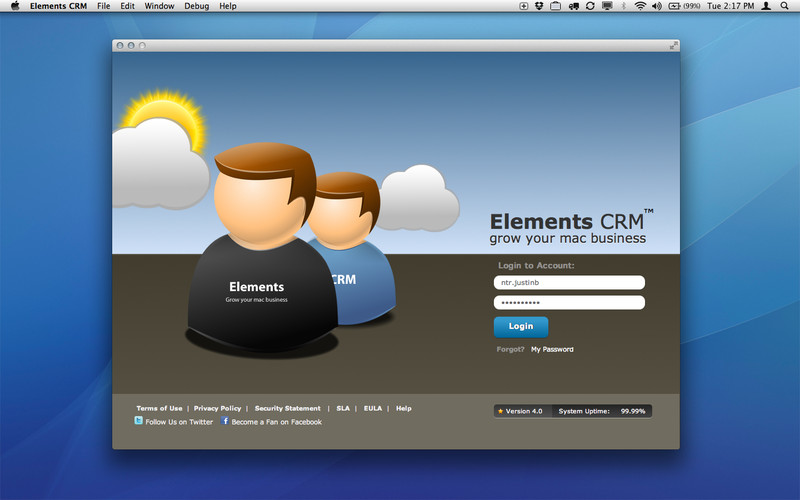The width and height of the screenshot is (800, 500).
Task: Close the Elements CRM window
Action: pyautogui.click(x=120, y=45)
